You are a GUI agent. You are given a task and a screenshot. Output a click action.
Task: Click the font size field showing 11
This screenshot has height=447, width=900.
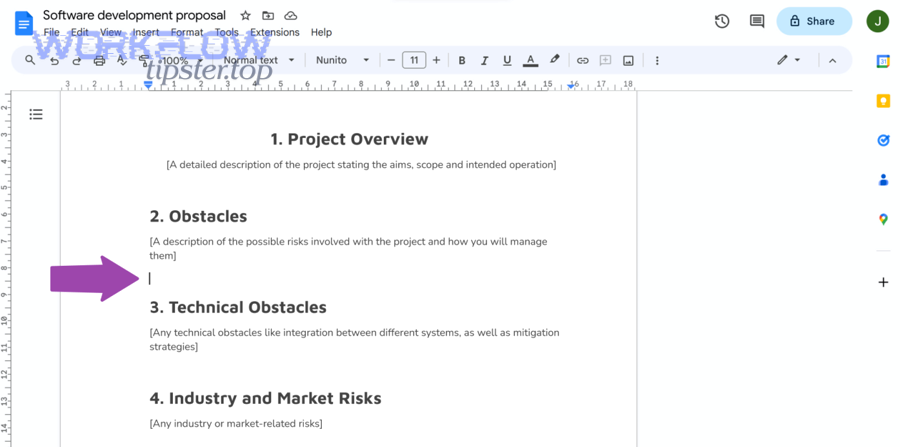point(414,60)
